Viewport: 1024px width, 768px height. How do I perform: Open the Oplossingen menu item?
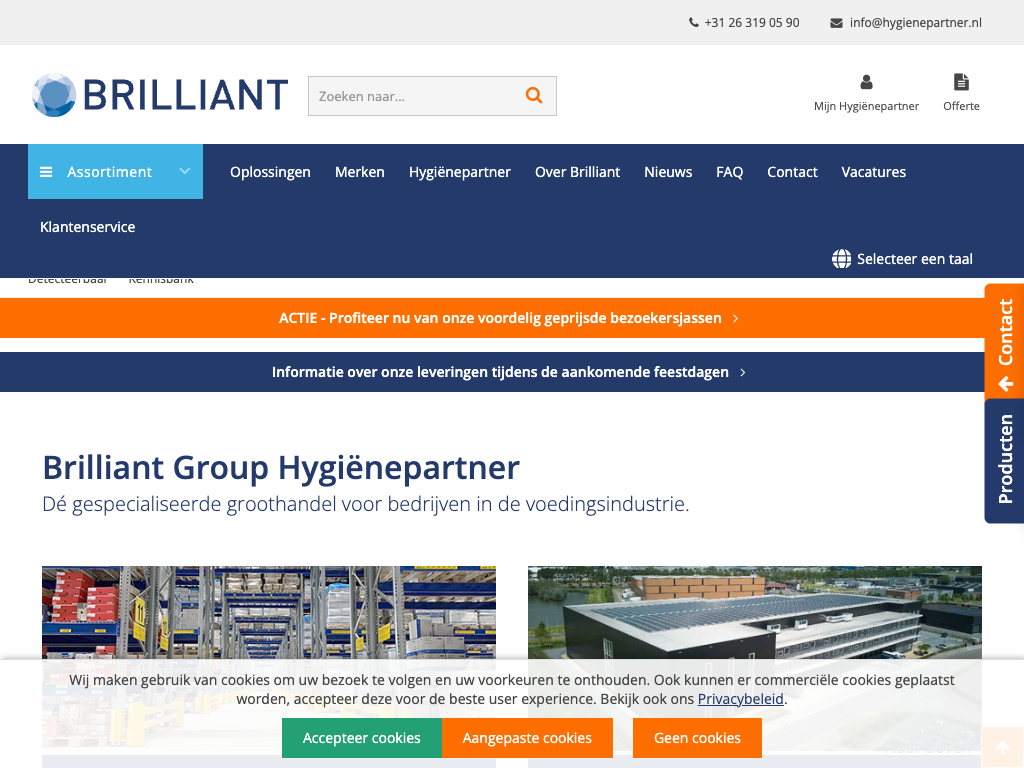(x=270, y=172)
